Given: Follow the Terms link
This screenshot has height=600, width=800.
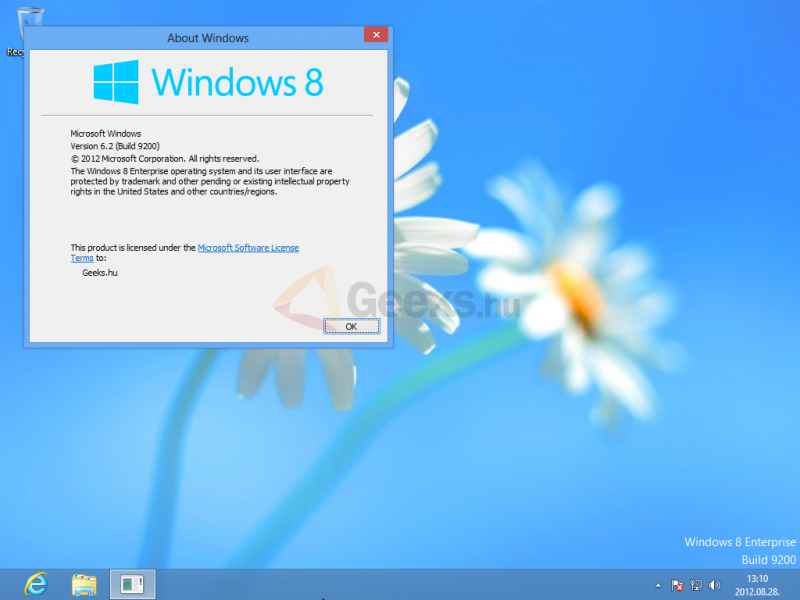Looking at the screenshot, I should tap(82, 258).
